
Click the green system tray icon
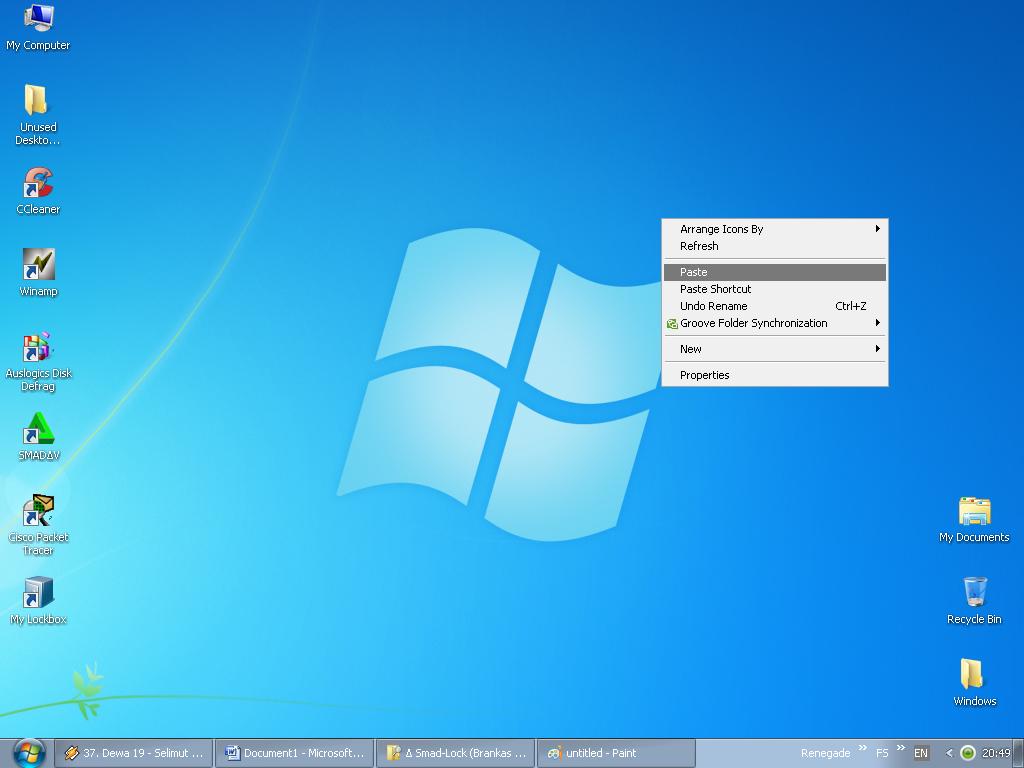[x=968, y=753]
